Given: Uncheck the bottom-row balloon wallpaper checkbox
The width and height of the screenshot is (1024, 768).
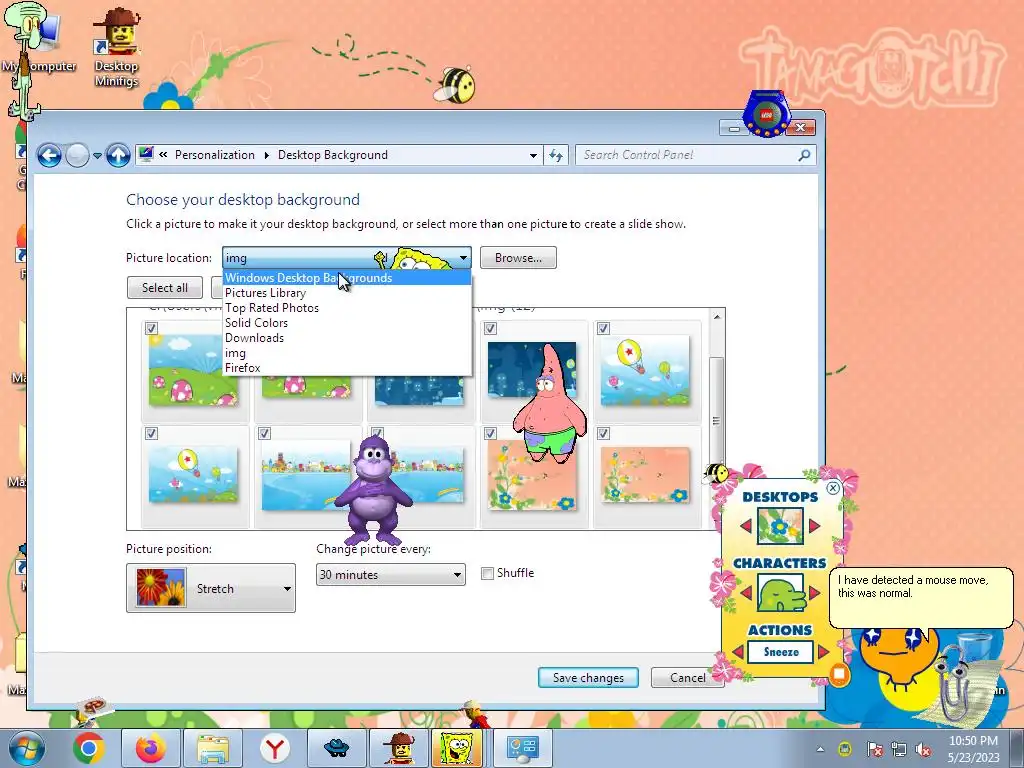Looking at the screenshot, I should click(x=152, y=434).
